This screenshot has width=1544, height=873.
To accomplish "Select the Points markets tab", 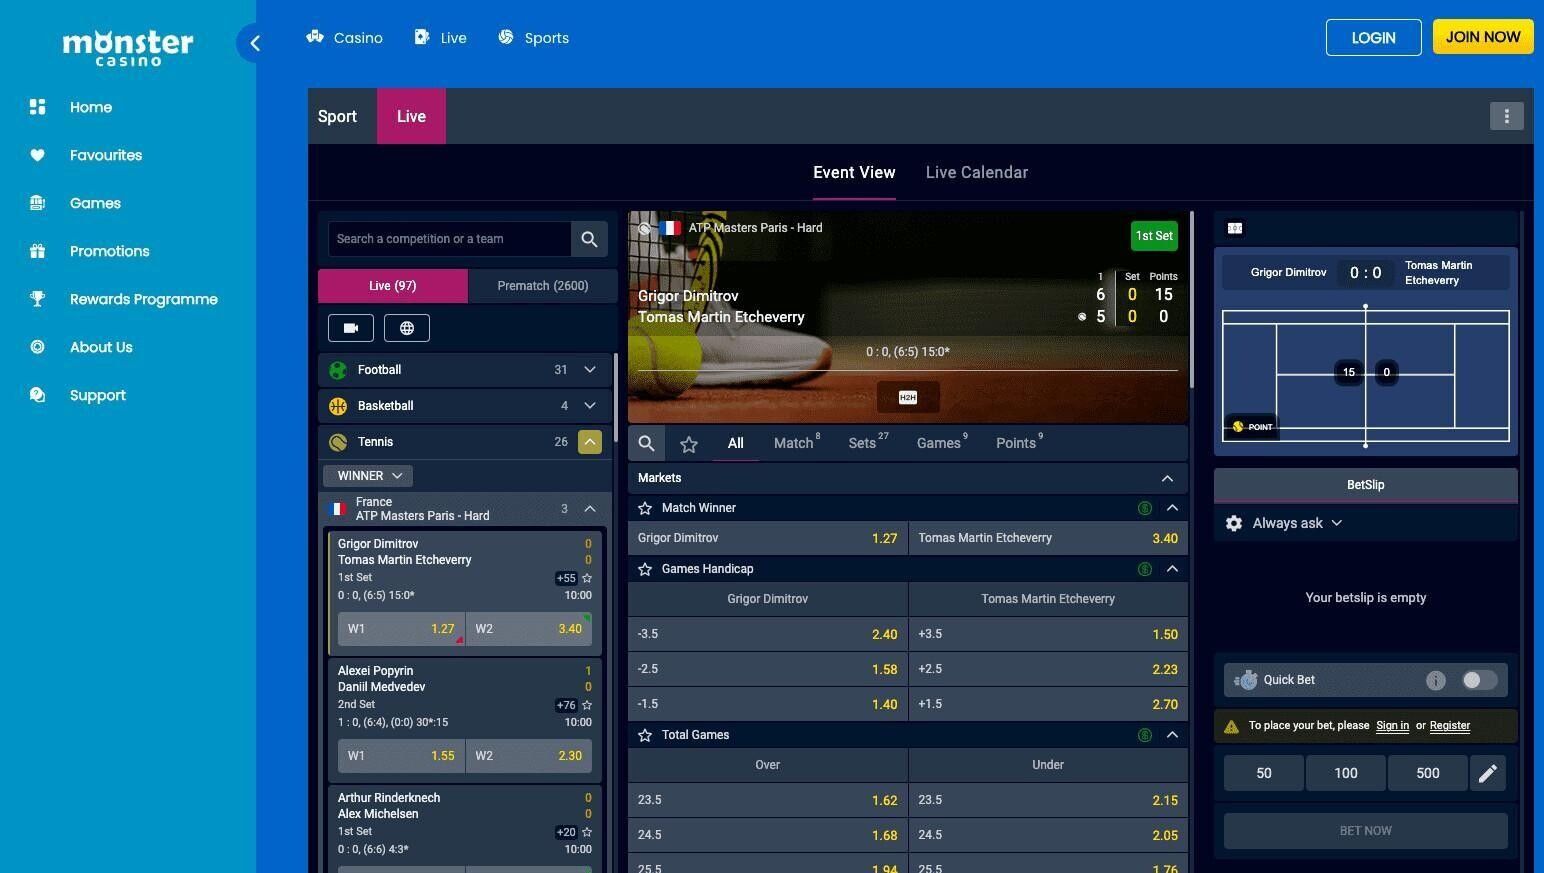I will [1019, 443].
